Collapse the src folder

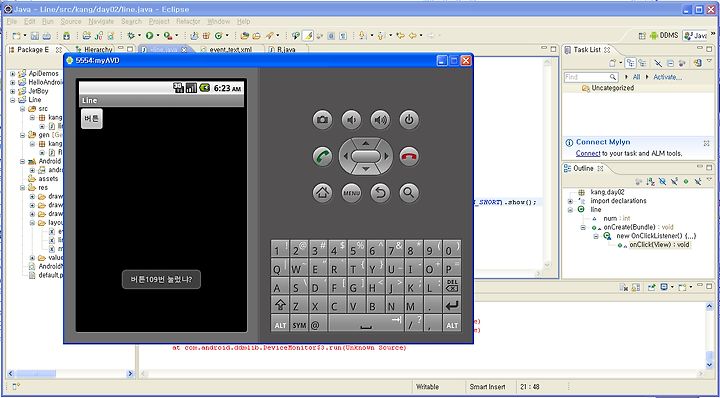22,109
